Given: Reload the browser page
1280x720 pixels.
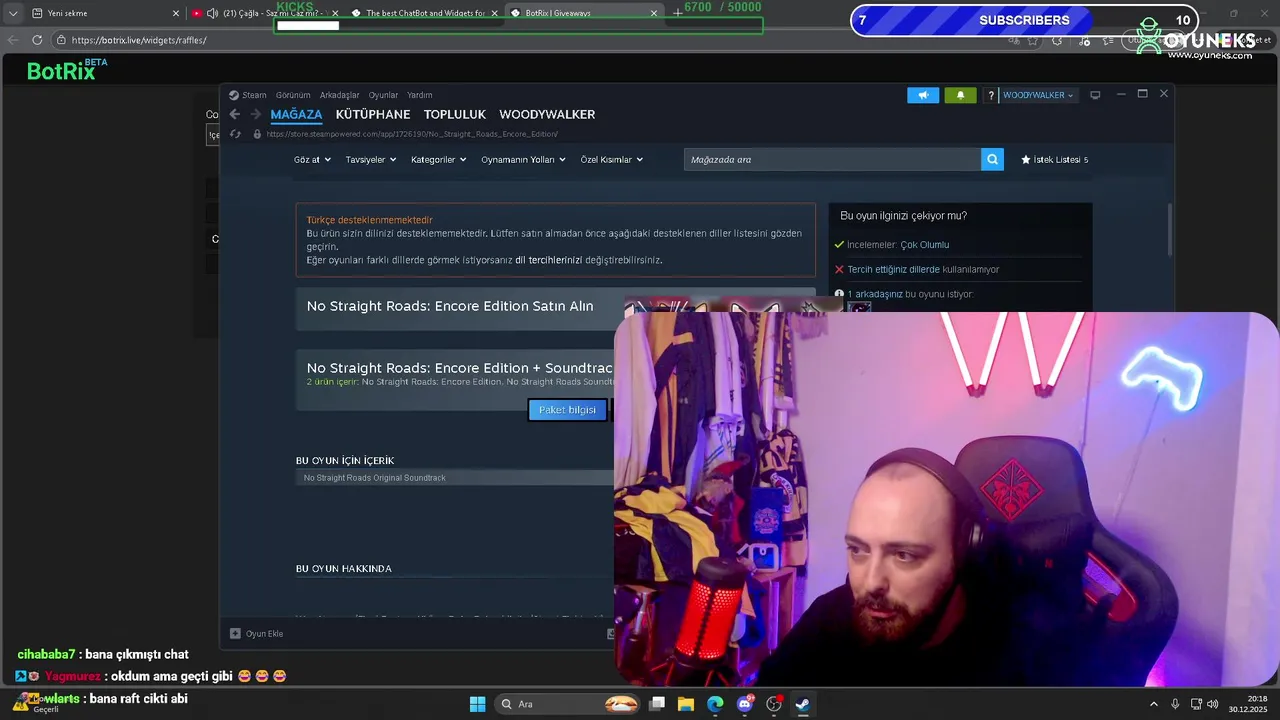Looking at the screenshot, I should pyautogui.click(x=37, y=40).
